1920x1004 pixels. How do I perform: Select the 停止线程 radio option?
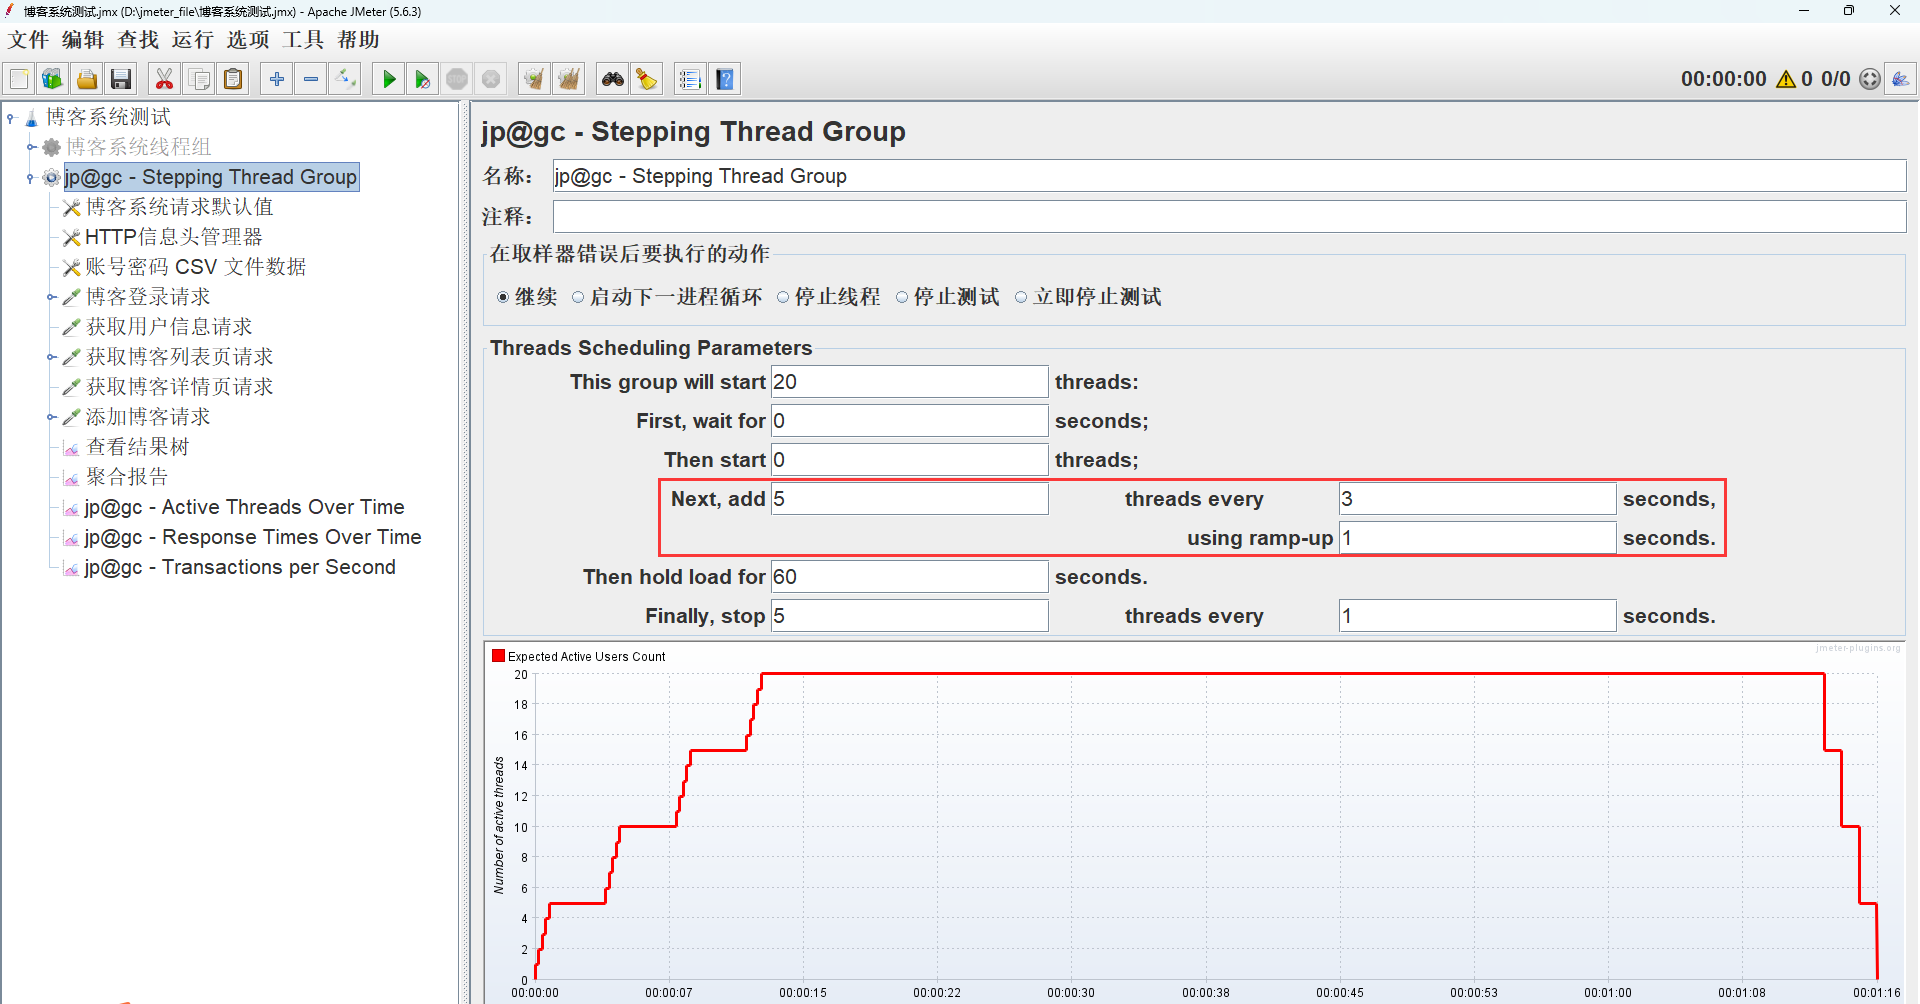pos(783,297)
